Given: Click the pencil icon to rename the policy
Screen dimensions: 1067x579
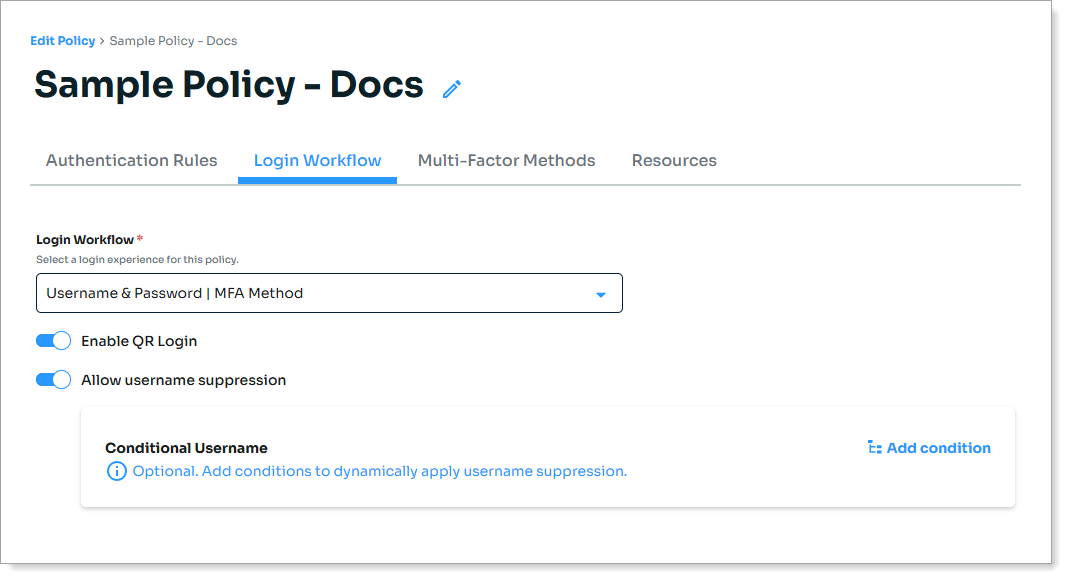Looking at the screenshot, I should point(451,89).
